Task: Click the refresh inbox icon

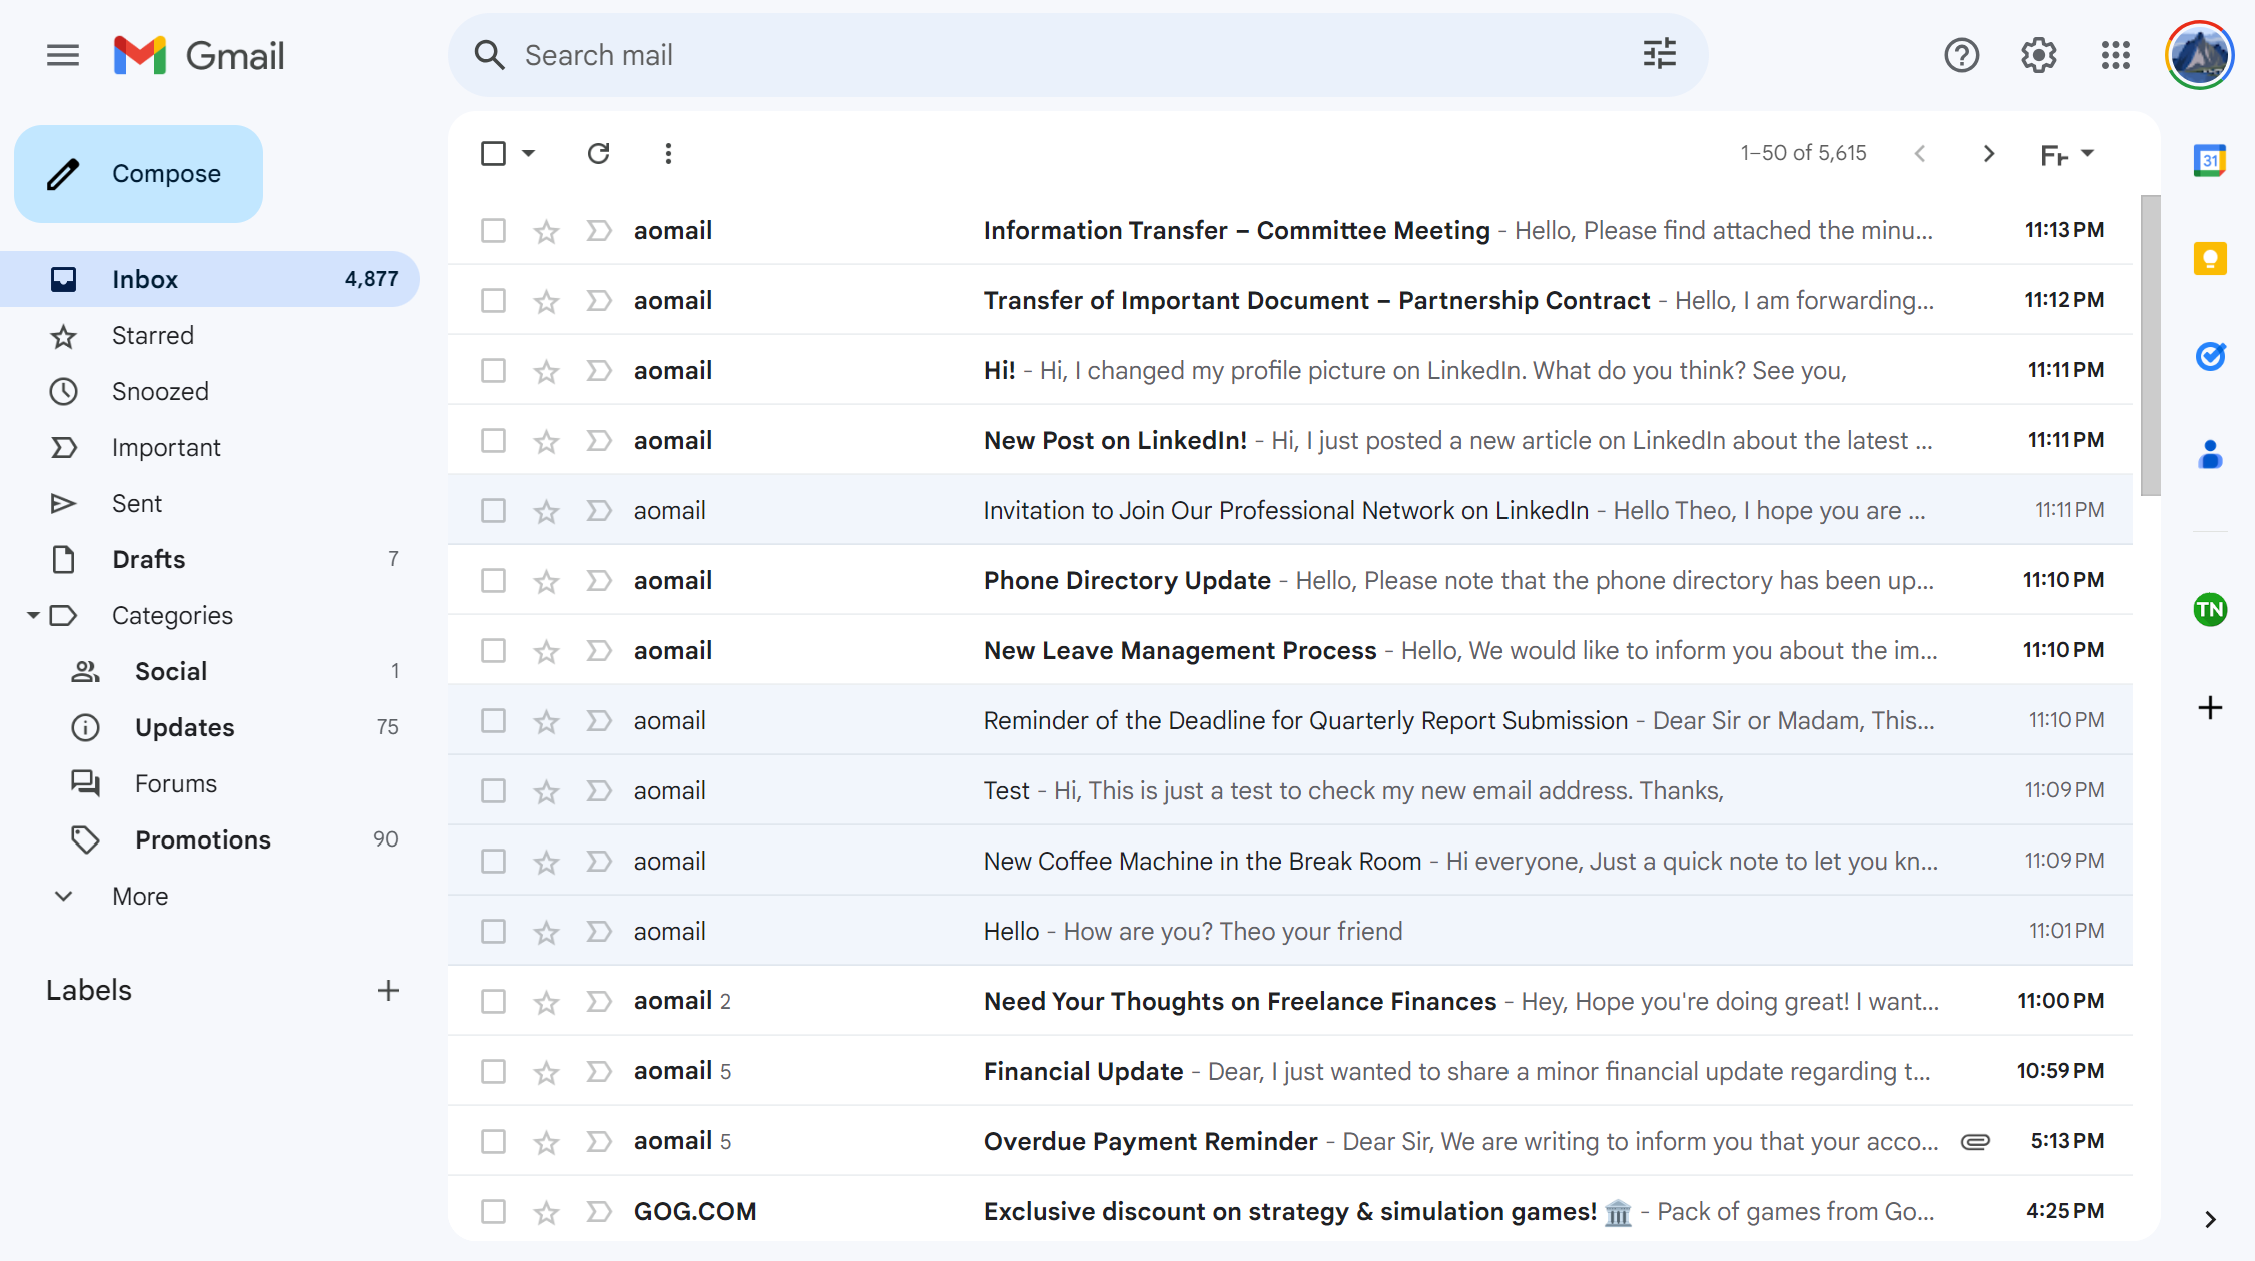Action: [599, 153]
